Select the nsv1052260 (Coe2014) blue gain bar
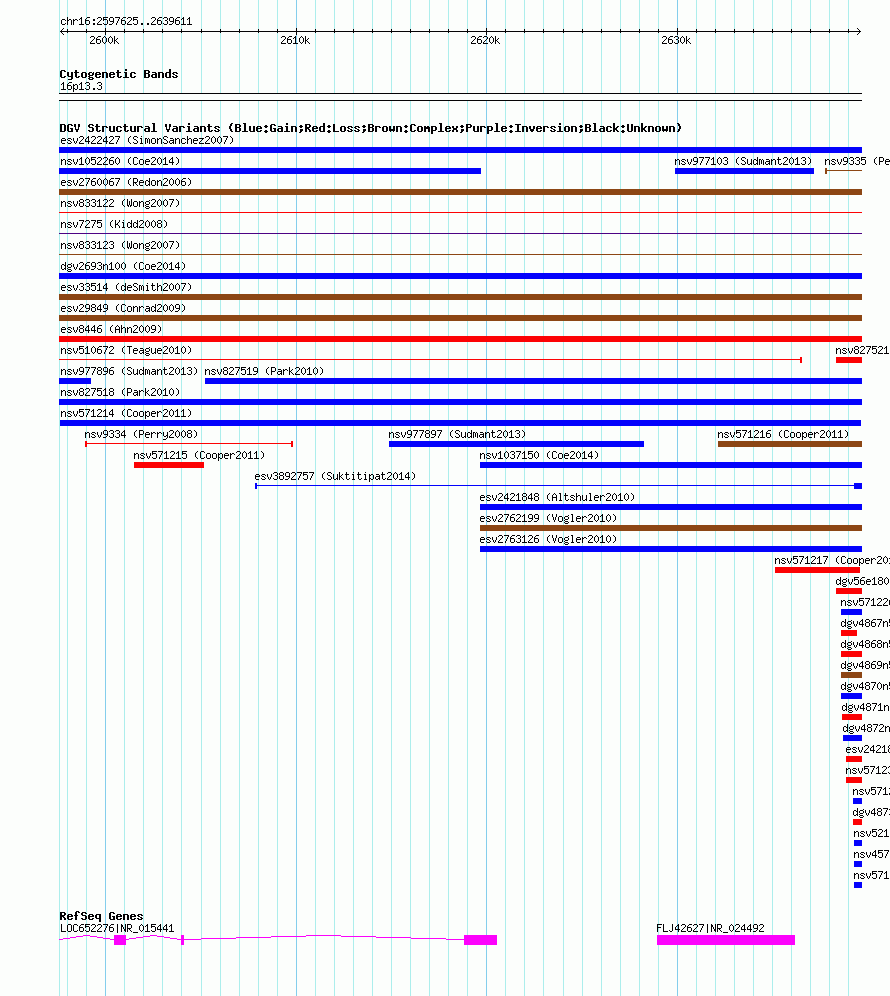 click(x=270, y=171)
